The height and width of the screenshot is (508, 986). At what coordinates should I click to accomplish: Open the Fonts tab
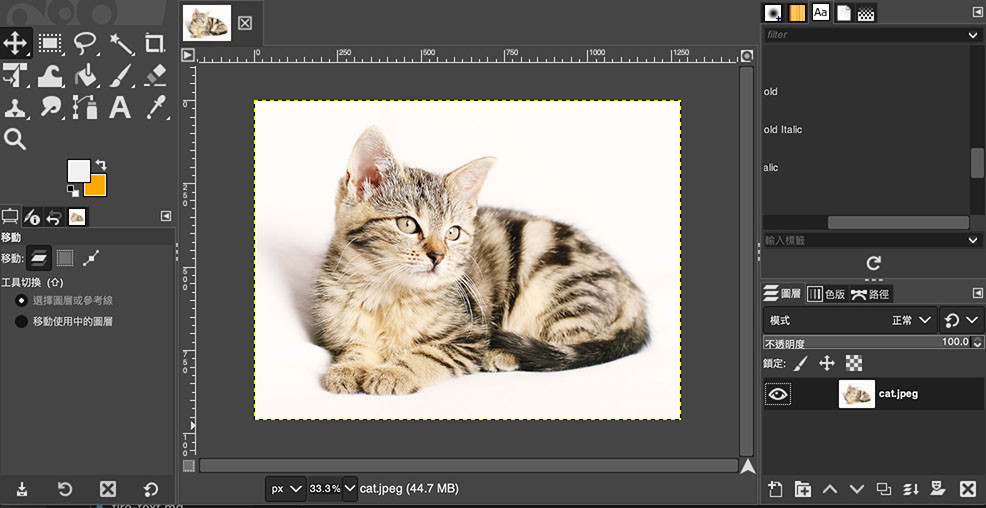821,13
